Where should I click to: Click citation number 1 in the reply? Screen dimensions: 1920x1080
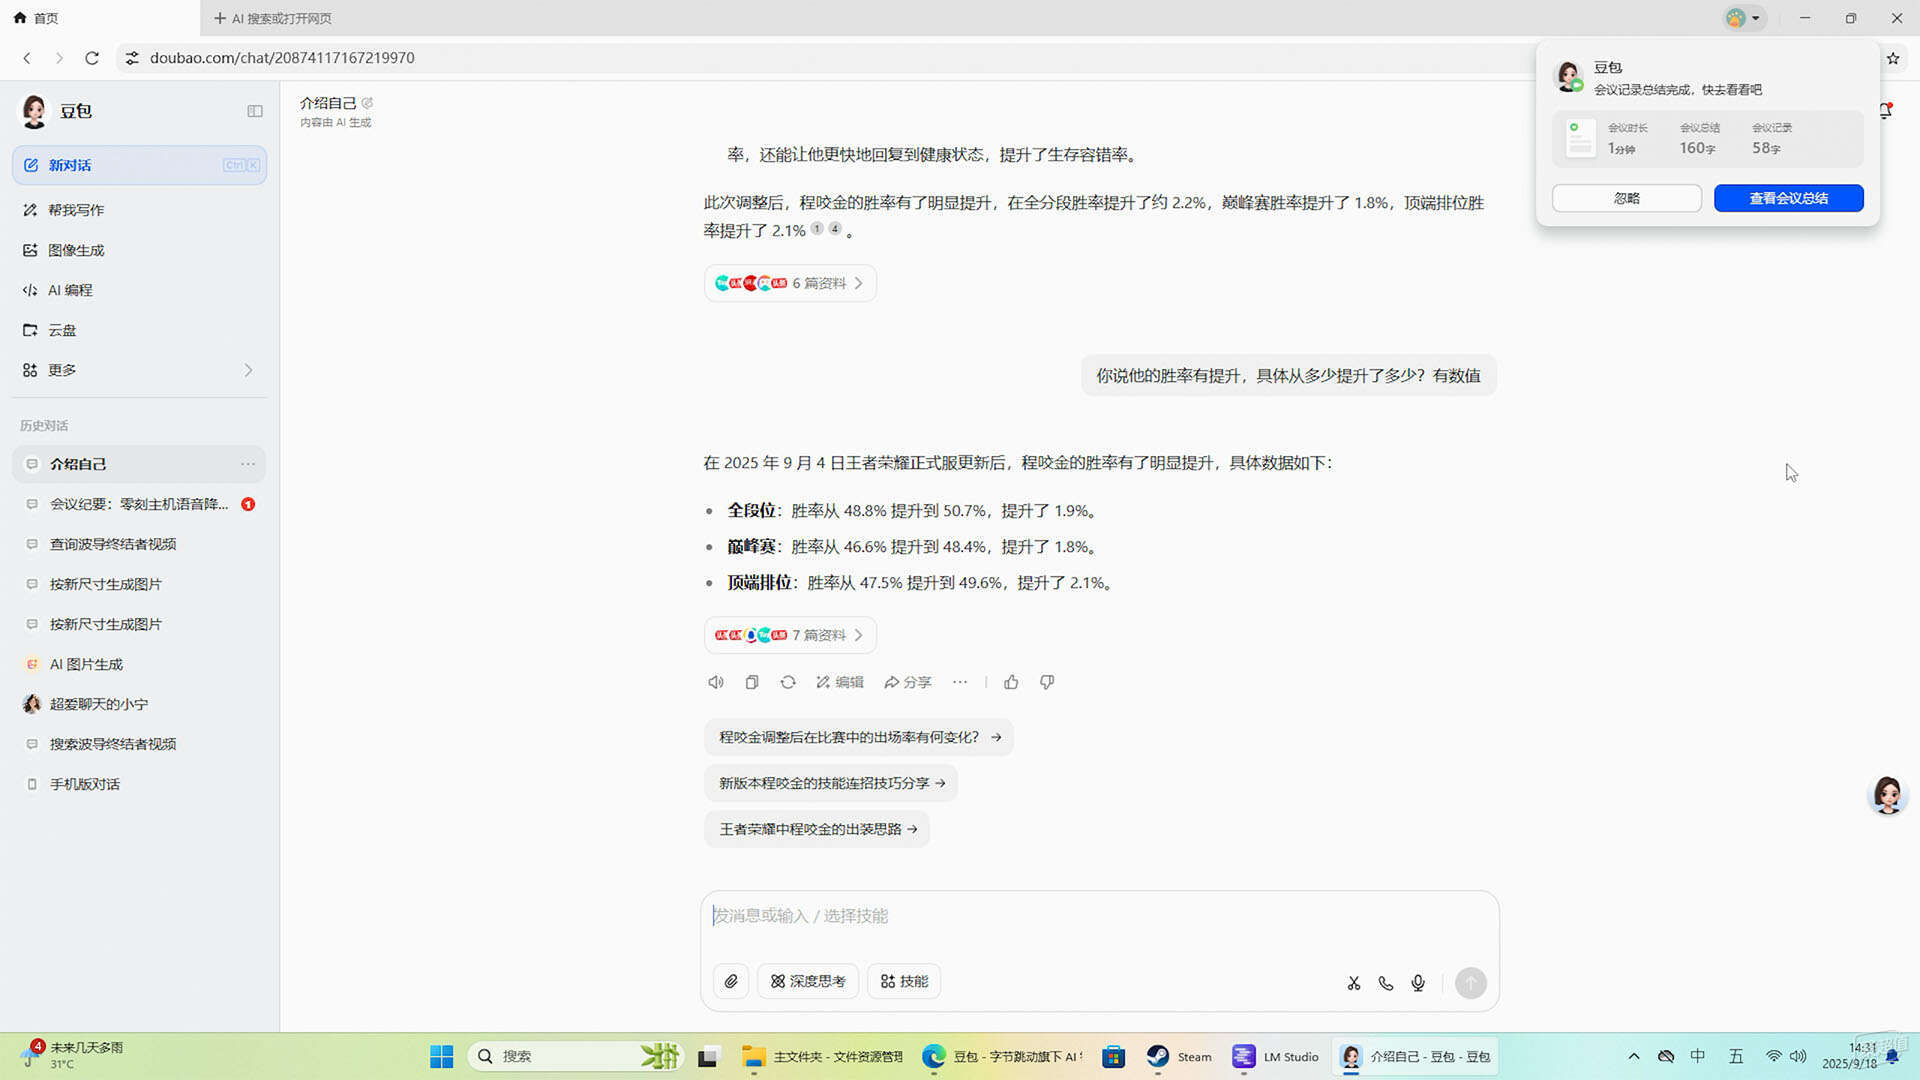(x=817, y=229)
